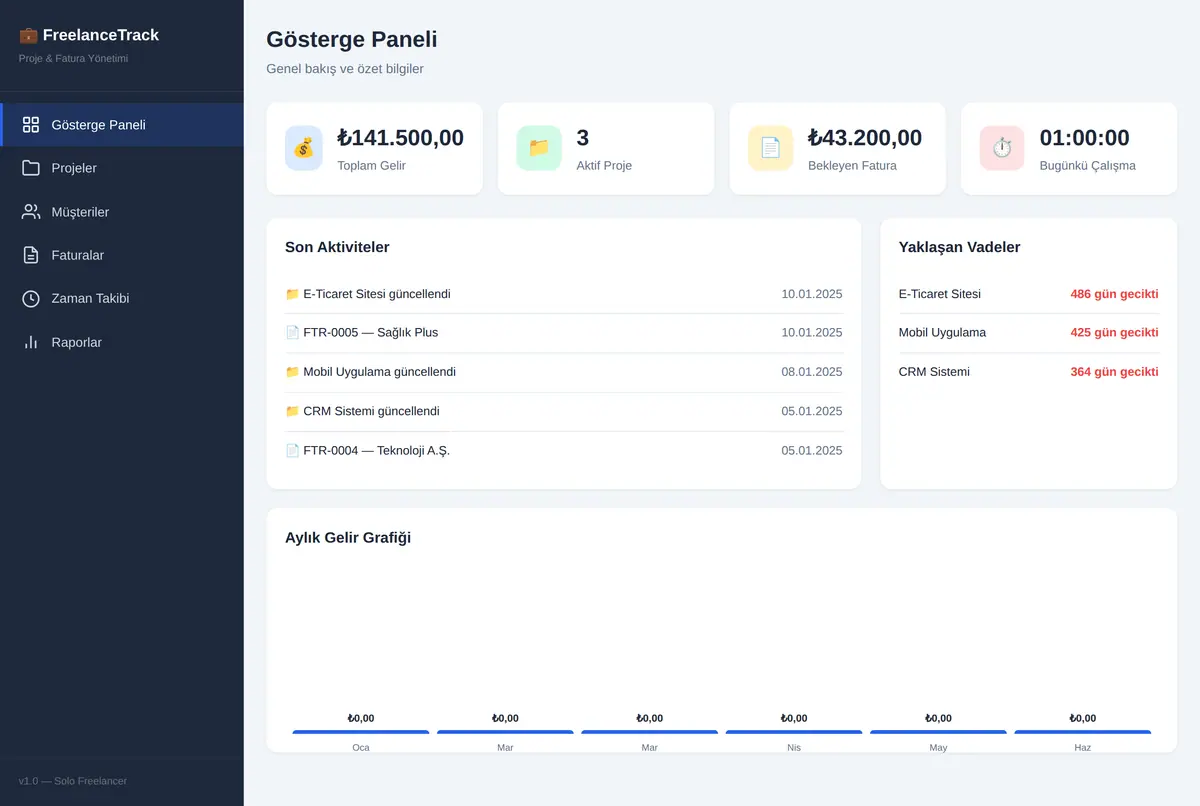Open Zaman Takibi via the clock icon
Screen dimensions: 1200x806
coord(31,298)
